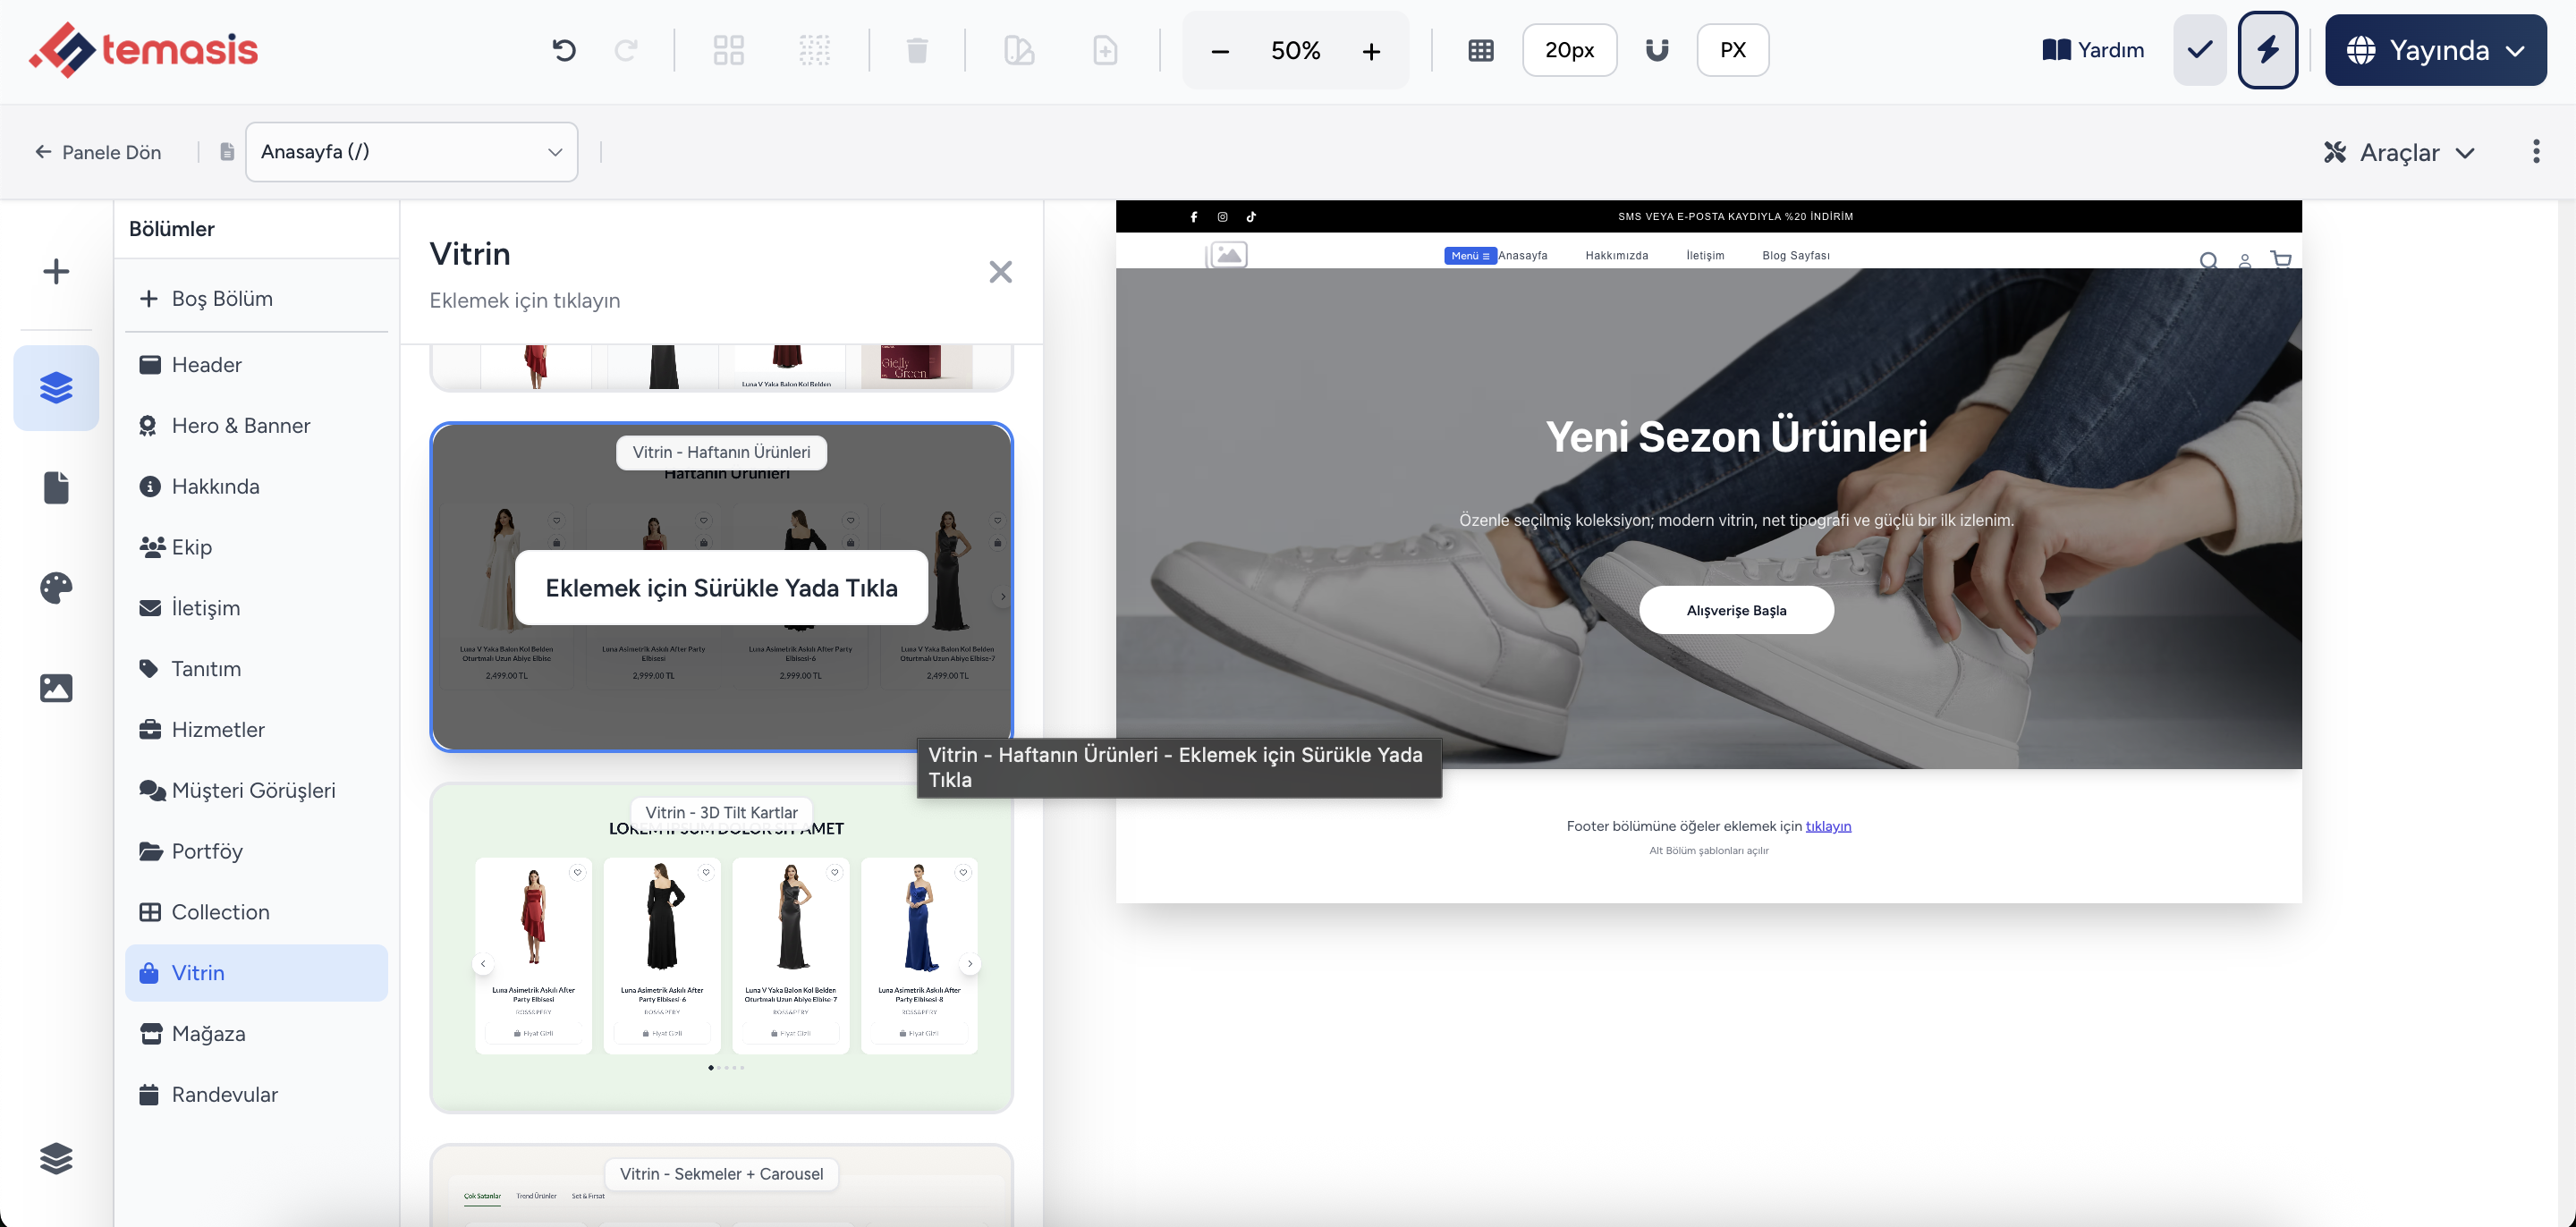Select Portföy section category
Viewport: 2576px width, 1227px height.
[256, 851]
